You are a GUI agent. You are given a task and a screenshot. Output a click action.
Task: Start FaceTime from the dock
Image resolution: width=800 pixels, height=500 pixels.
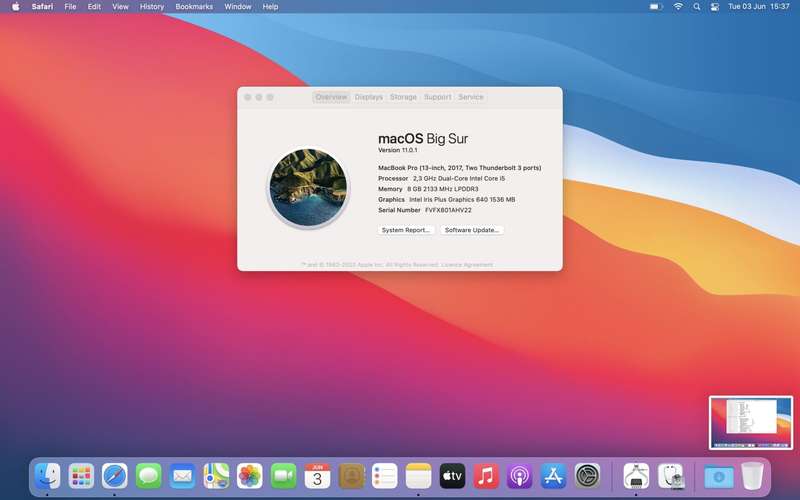point(284,476)
